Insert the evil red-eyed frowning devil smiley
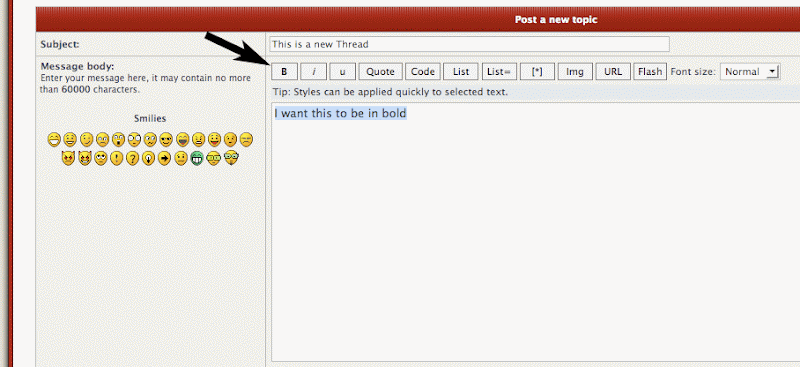 (x=68, y=158)
